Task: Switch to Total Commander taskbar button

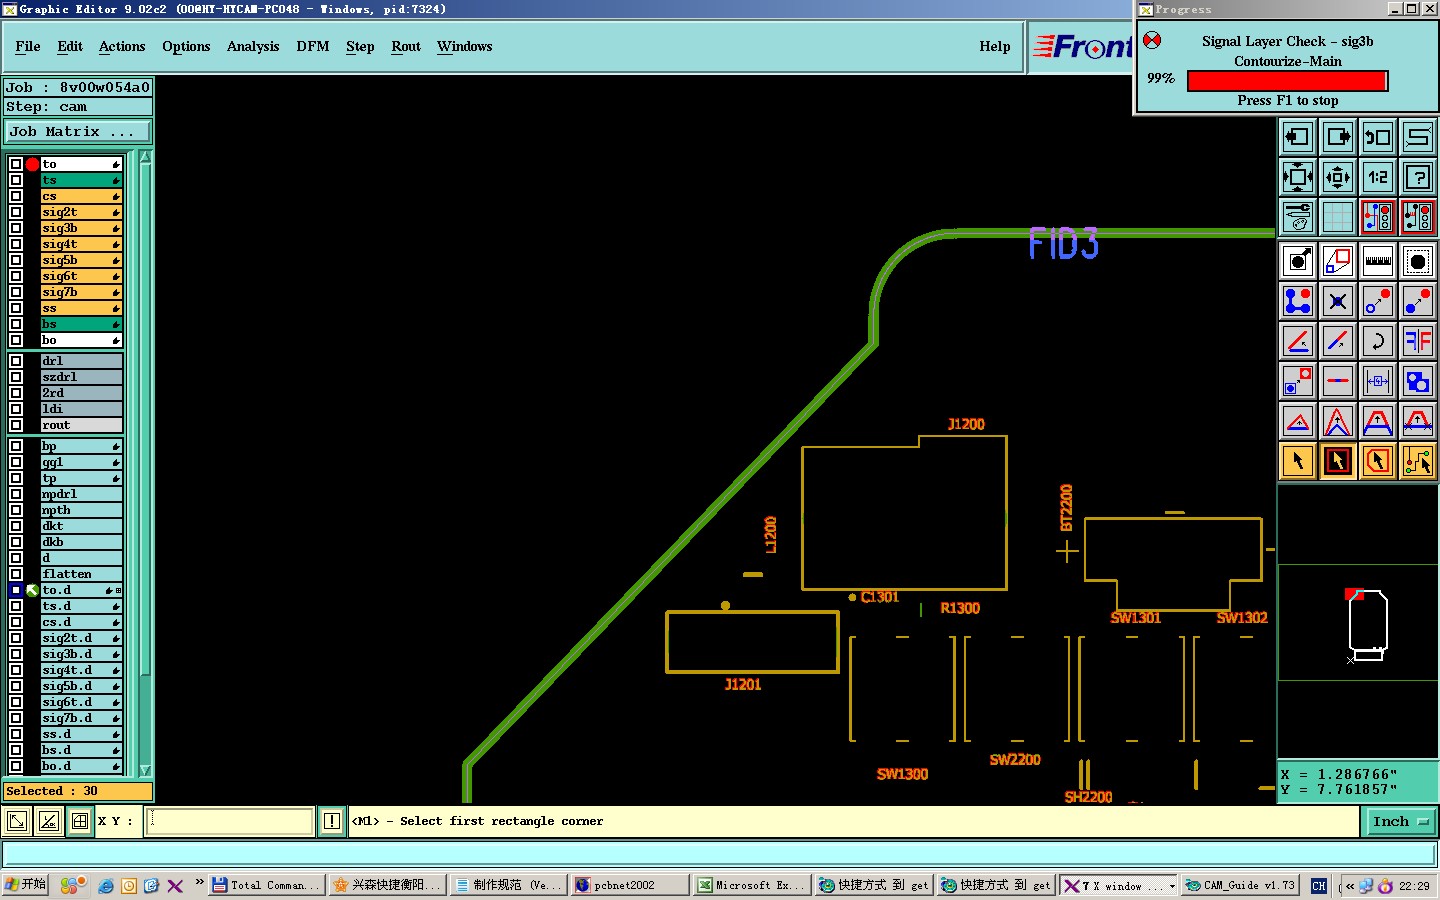Action: coord(267,885)
